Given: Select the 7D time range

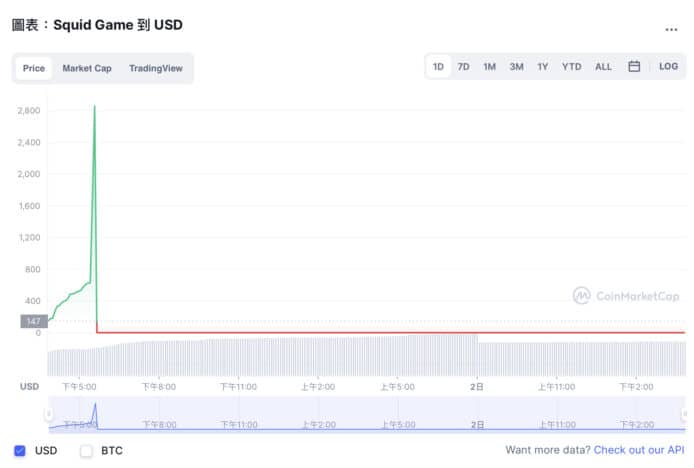Looking at the screenshot, I should [463, 67].
